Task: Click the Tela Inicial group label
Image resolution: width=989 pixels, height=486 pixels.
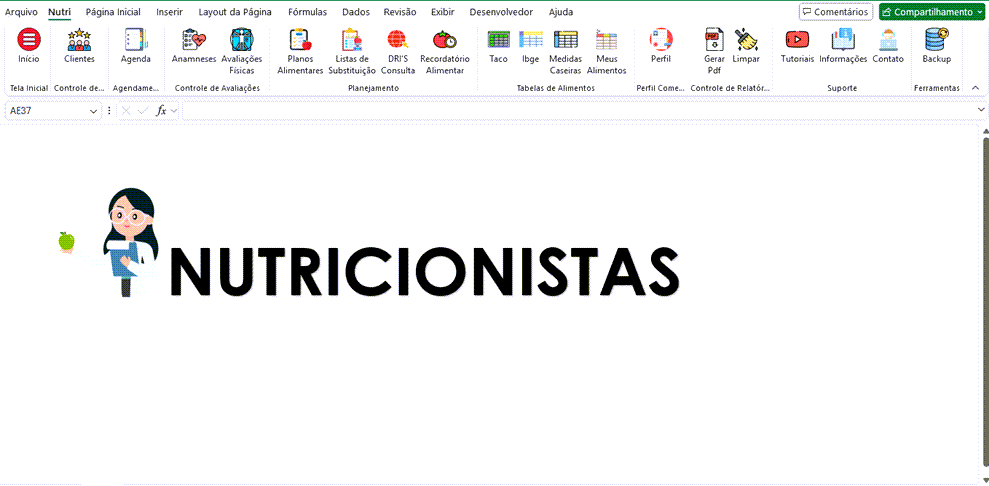Action: tap(29, 88)
